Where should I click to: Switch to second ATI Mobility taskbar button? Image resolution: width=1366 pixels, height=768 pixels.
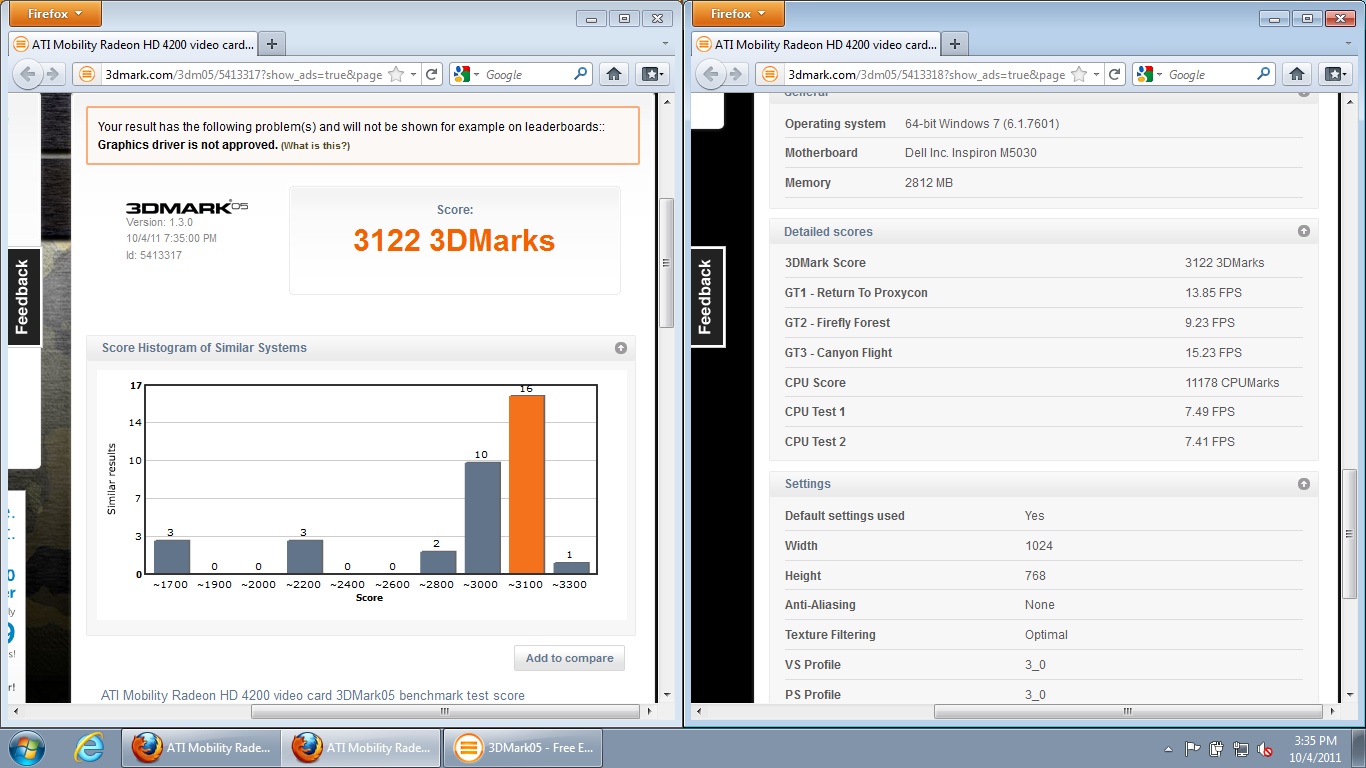pos(361,748)
